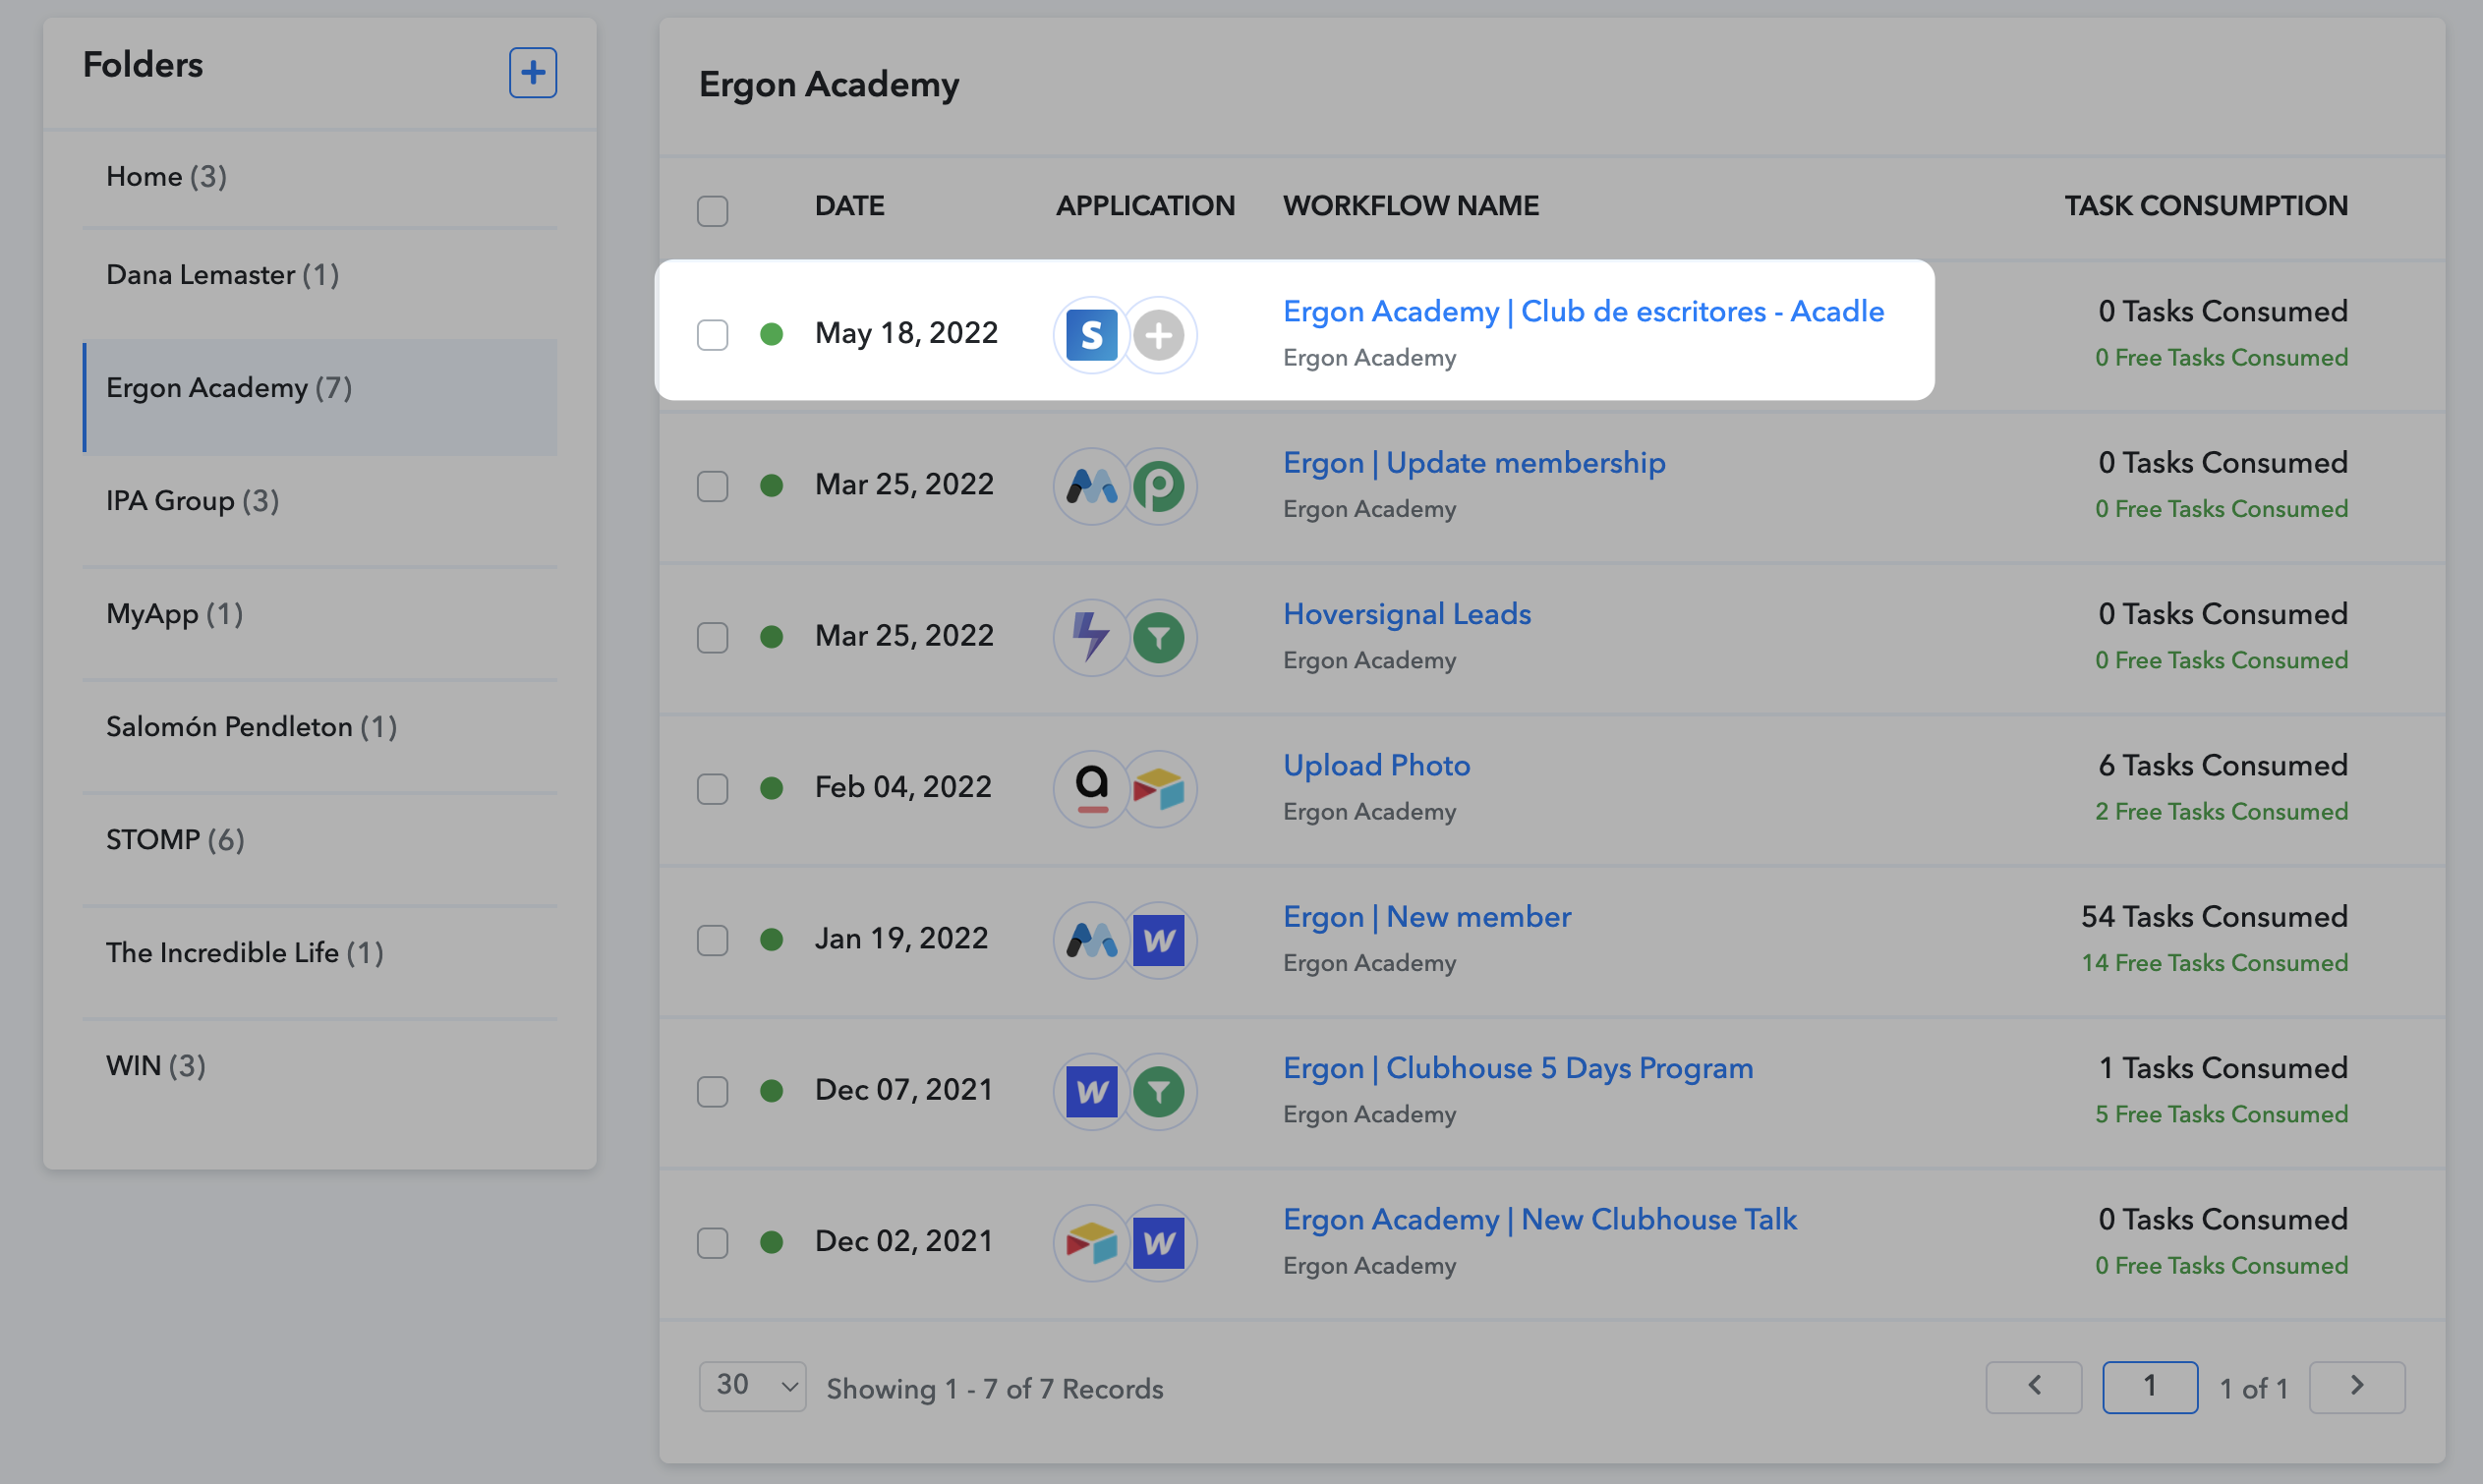The height and width of the screenshot is (1484, 2483).
Task: Click the green status dot for Upload Photo
Action: [x=771, y=789]
